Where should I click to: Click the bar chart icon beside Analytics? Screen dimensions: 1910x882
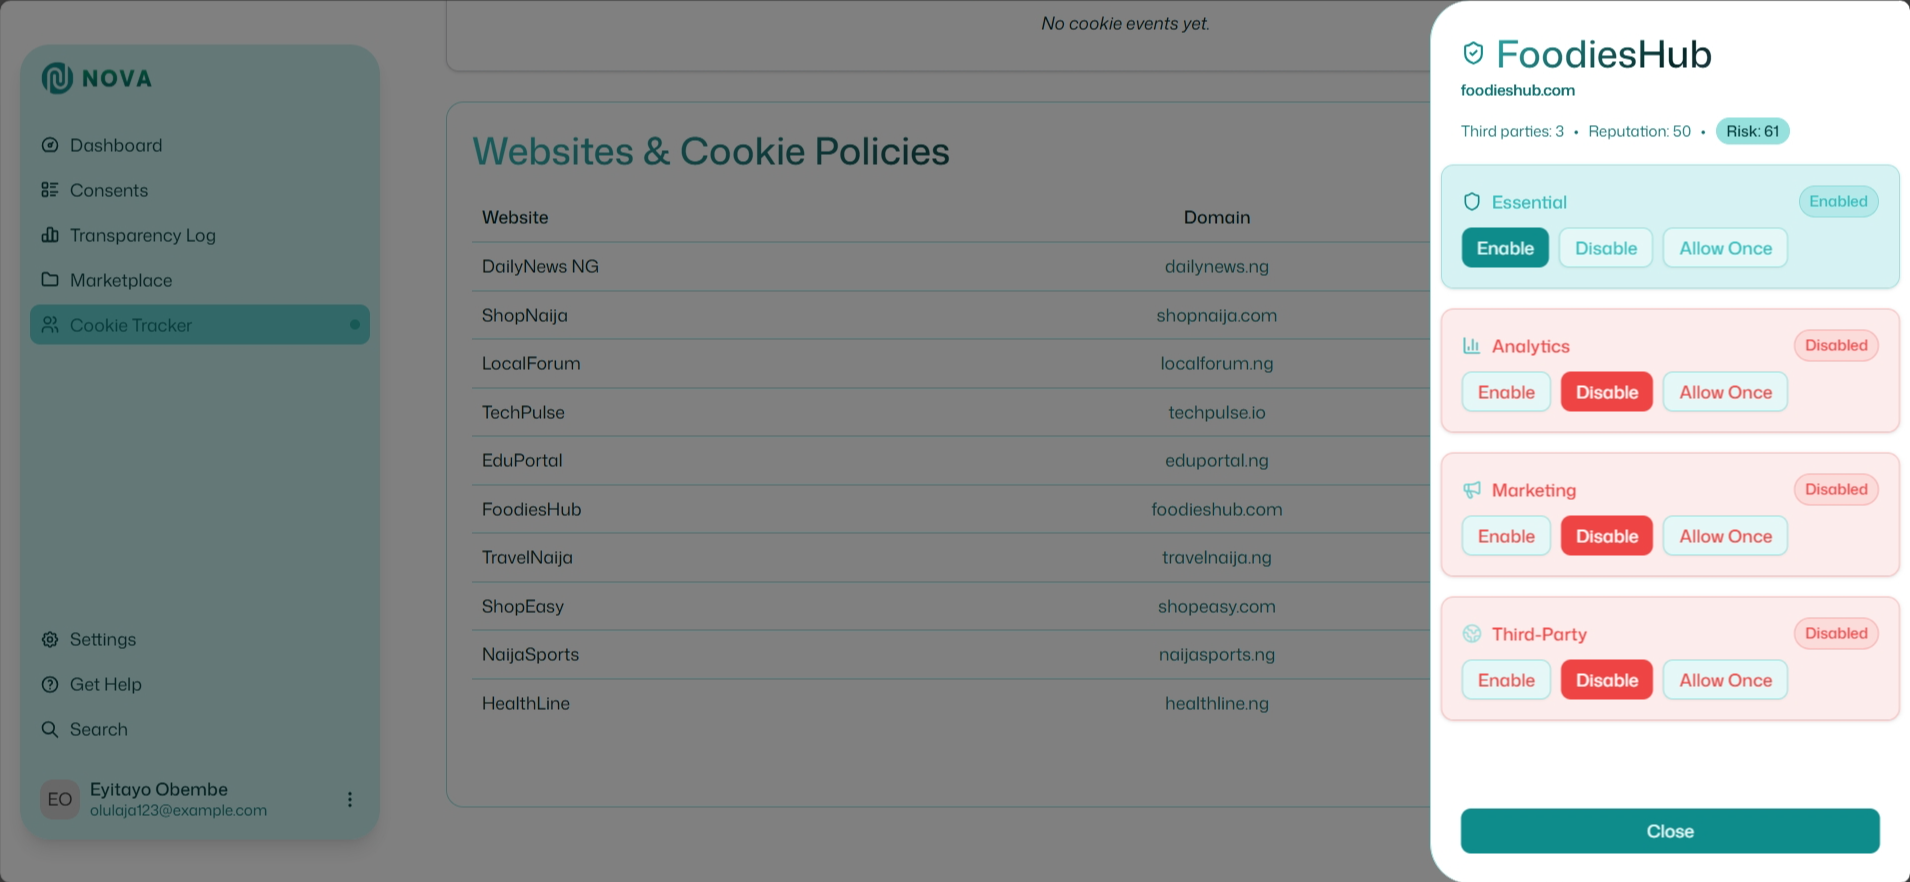(x=1472, y=346)
